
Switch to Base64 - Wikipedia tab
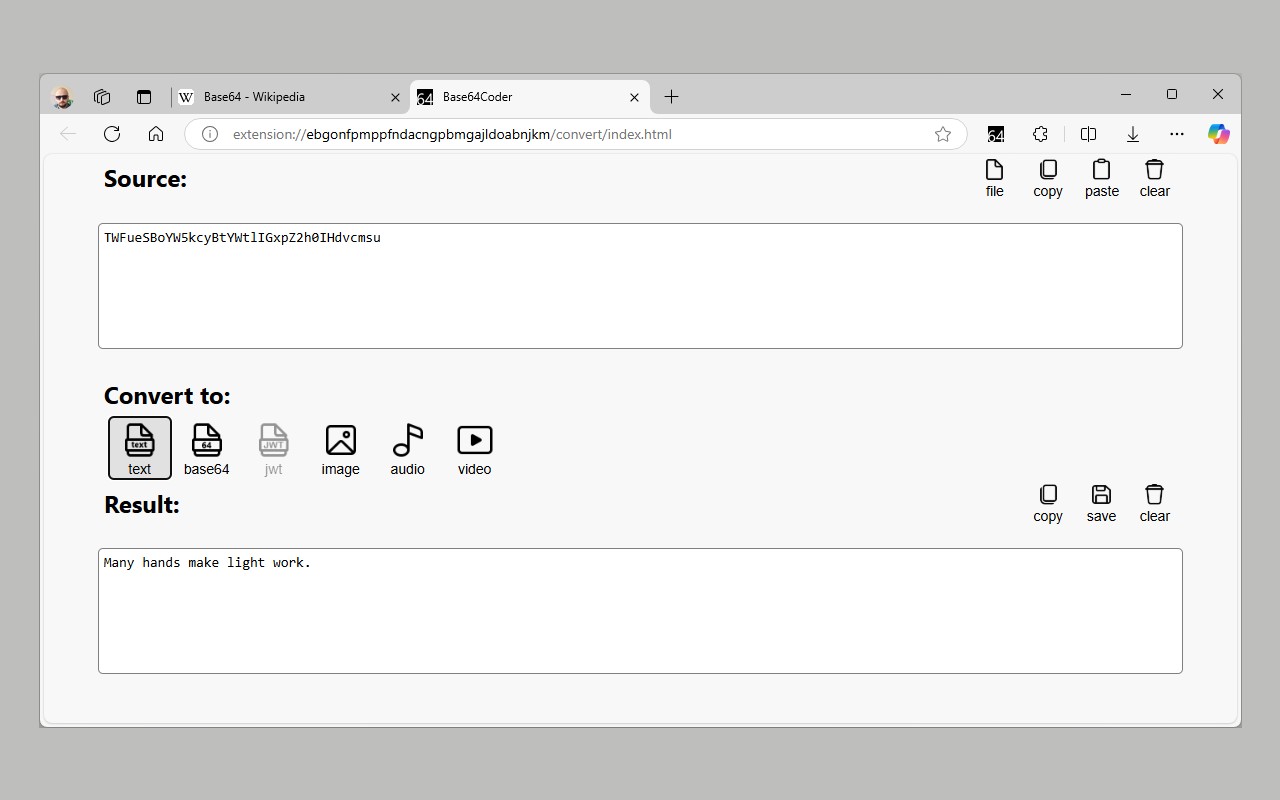[291, 97]
